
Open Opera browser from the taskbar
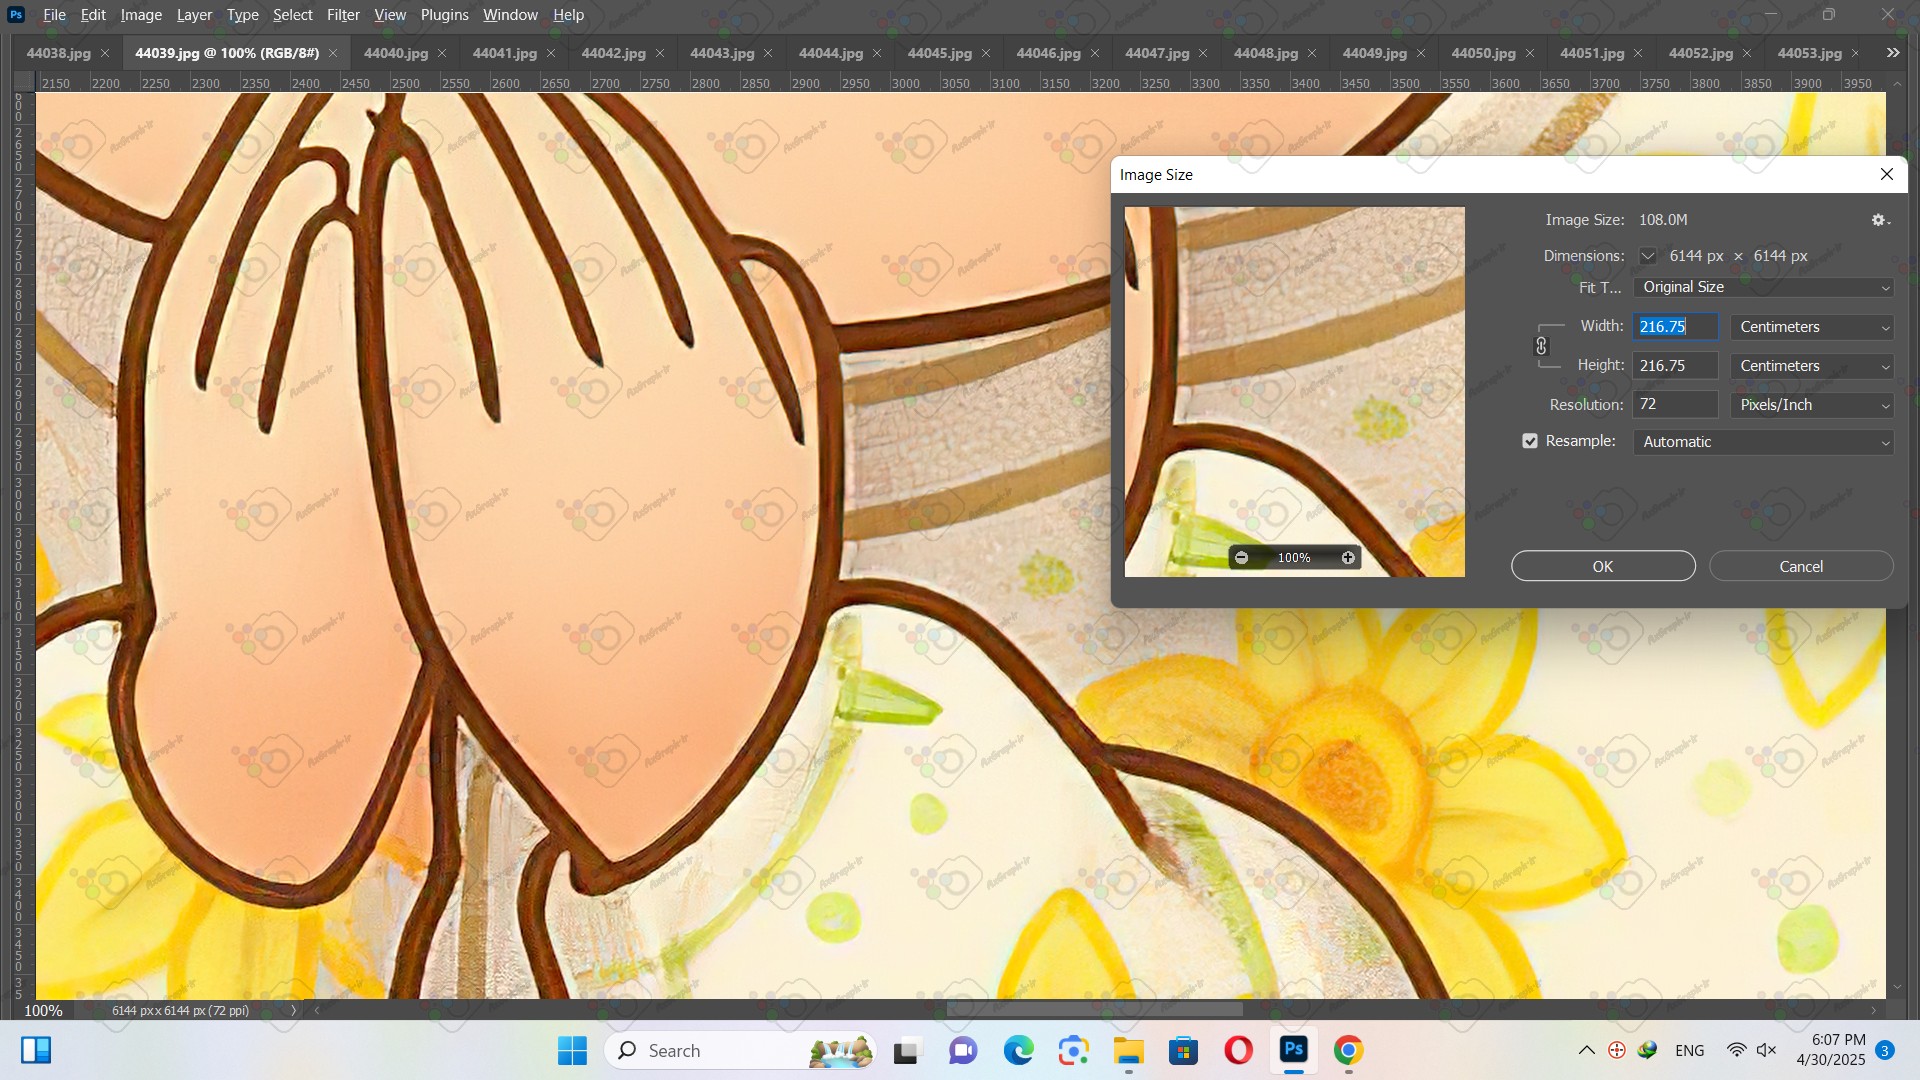[x=1238, y=1051]
